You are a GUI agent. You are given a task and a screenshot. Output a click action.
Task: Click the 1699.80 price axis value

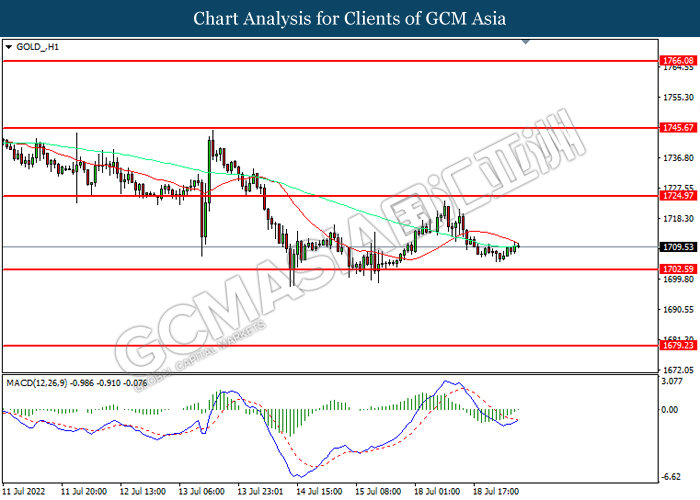click(x=679, y=279)
